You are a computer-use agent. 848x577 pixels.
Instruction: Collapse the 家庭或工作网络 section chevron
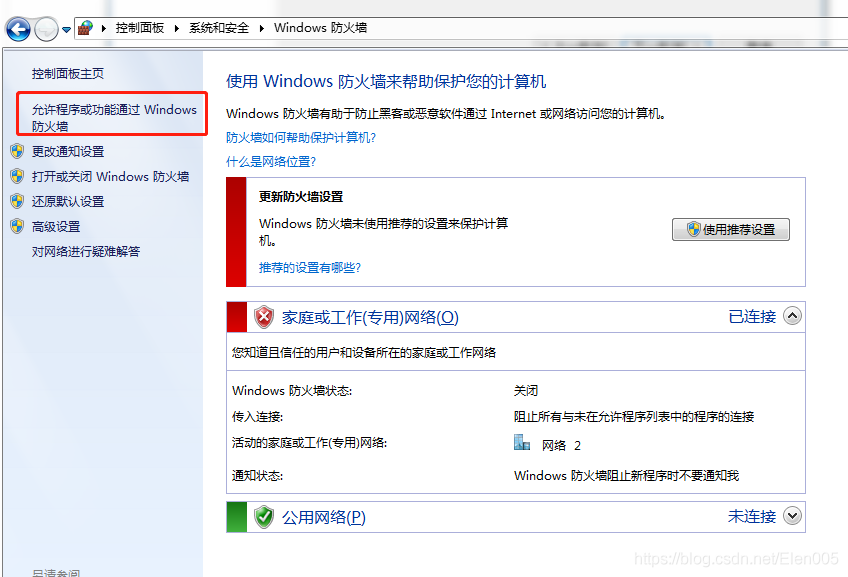792,316
